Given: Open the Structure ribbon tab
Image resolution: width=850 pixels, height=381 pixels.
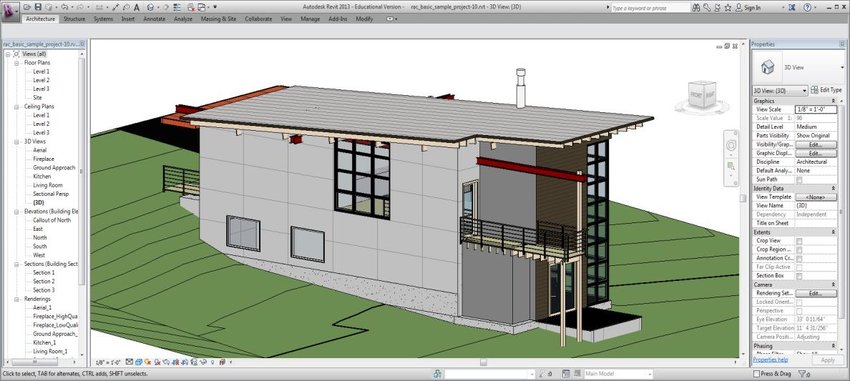Looking at the screenshot, I should pyautogui.click(x=74, y=19).
